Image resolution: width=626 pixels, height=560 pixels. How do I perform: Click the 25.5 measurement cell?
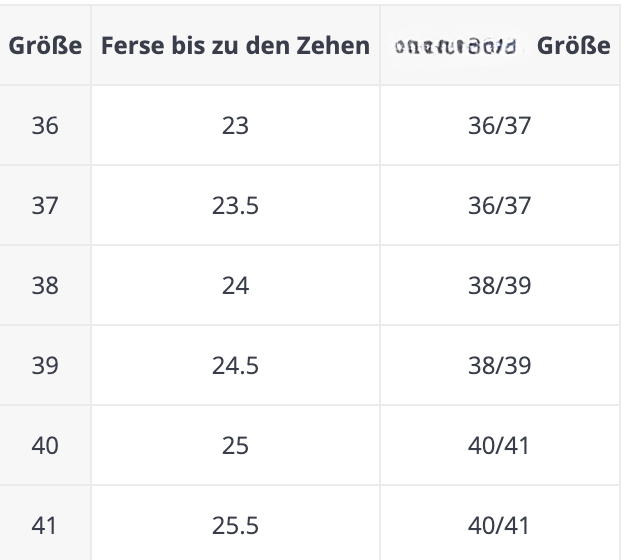pos(236,525)
